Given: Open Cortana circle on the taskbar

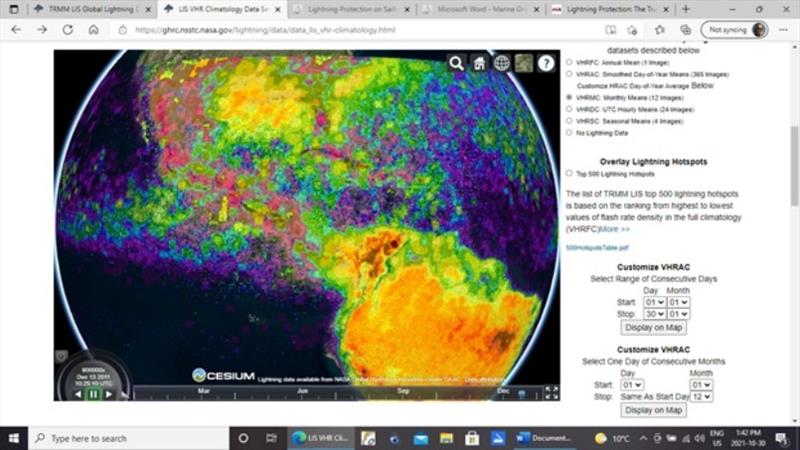Looking at the screenshot, I should coord(243,438).
